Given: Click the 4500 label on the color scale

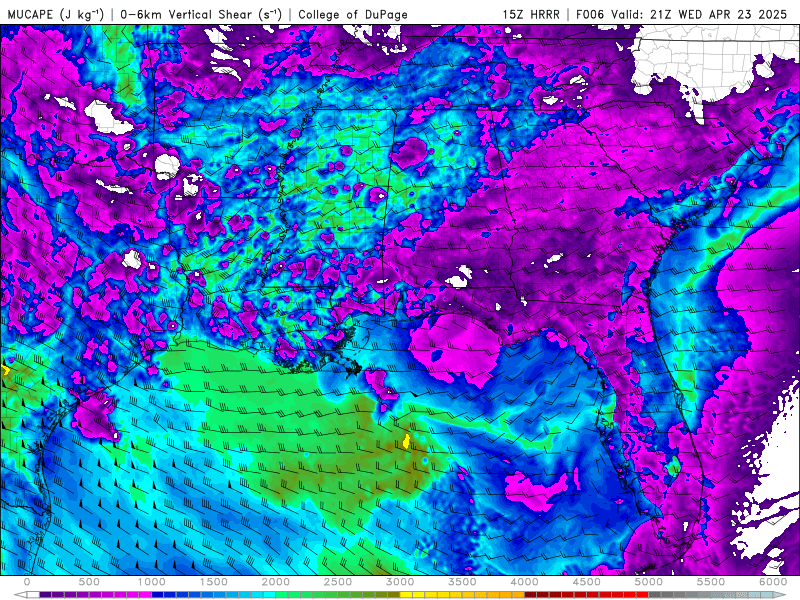Looking at the screenshot, I should point(587,582).
